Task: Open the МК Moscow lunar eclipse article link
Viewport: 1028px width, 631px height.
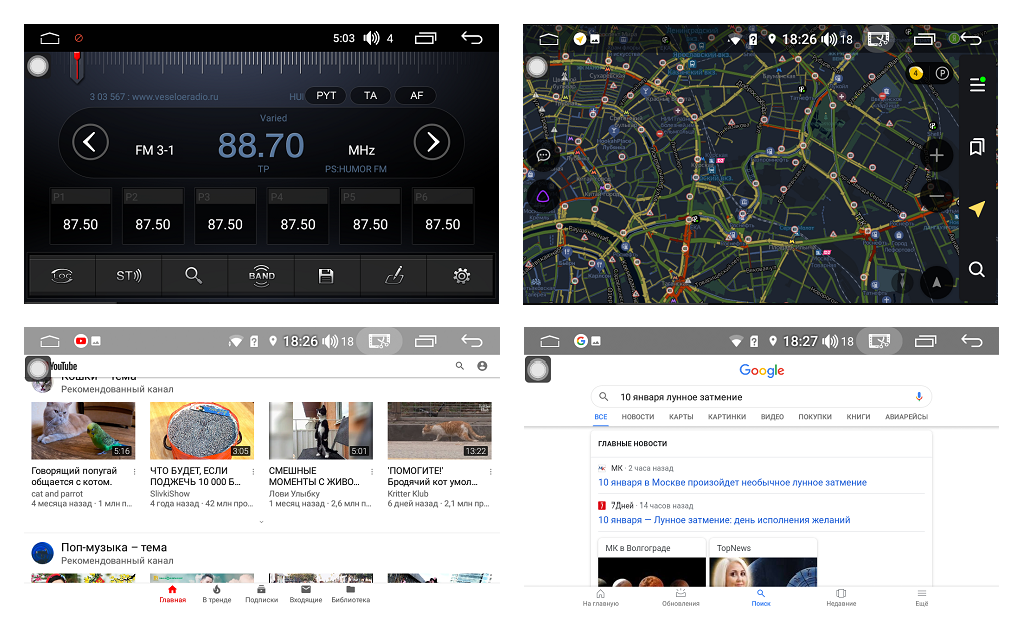Action: coord(732,482)
